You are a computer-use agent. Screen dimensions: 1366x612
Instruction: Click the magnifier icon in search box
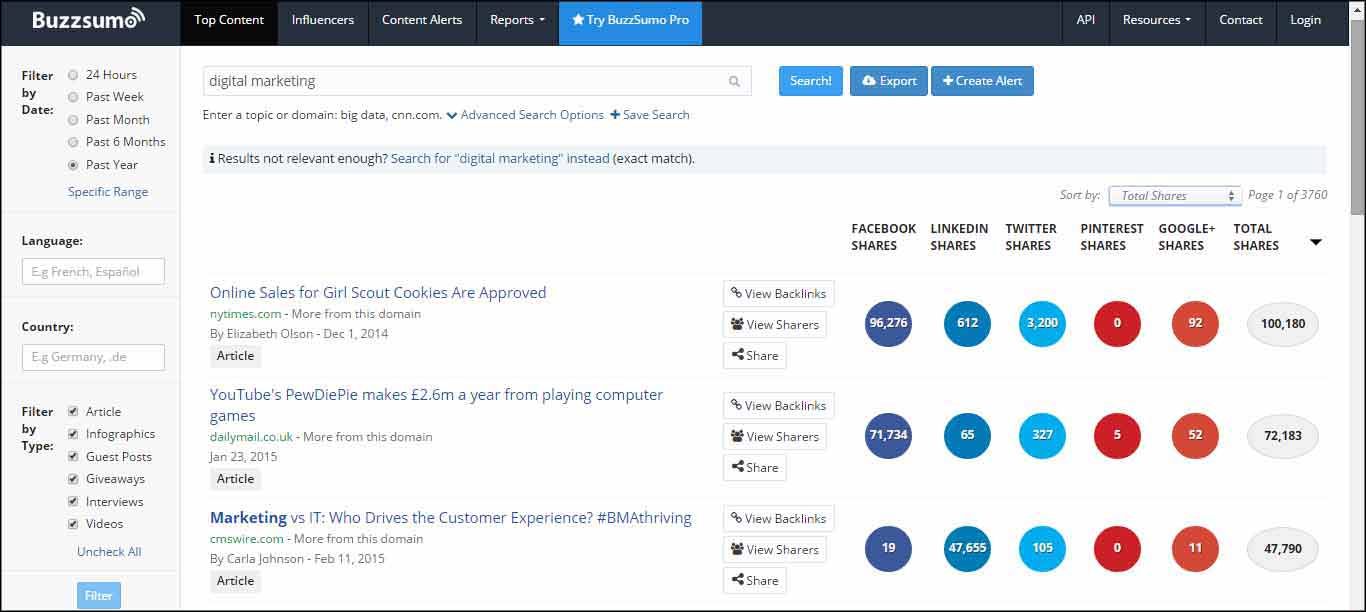(x=734, y=82)
